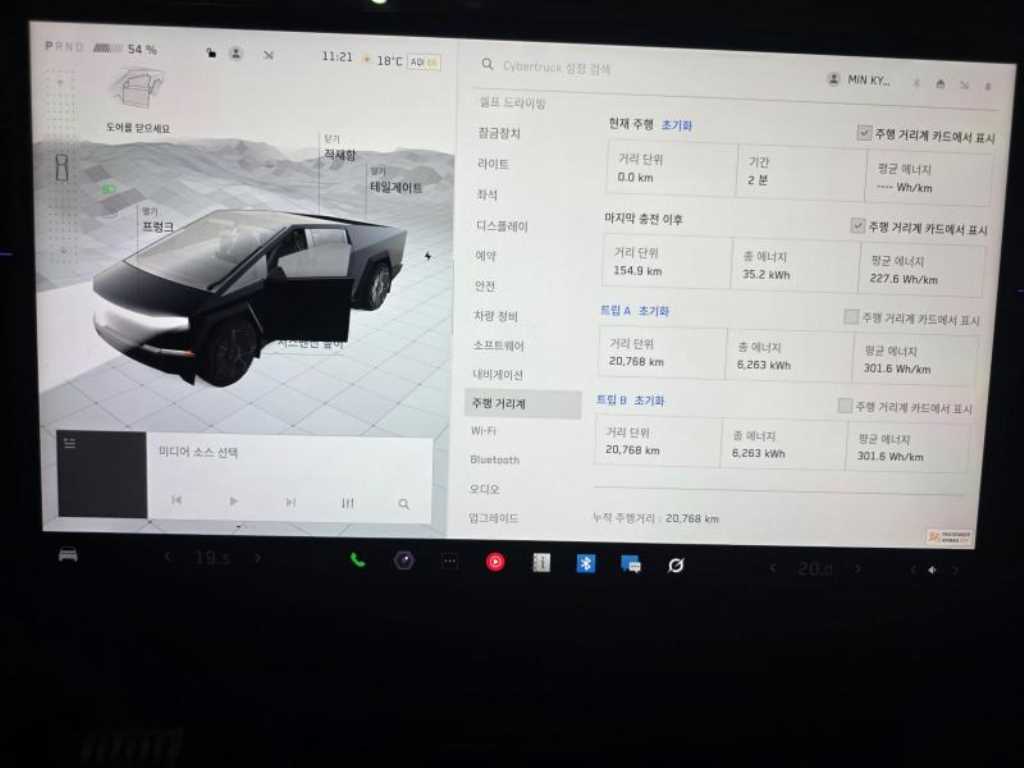Open the Bluetooth icon in the dock

pyautogui.click(x=585, y=563)
